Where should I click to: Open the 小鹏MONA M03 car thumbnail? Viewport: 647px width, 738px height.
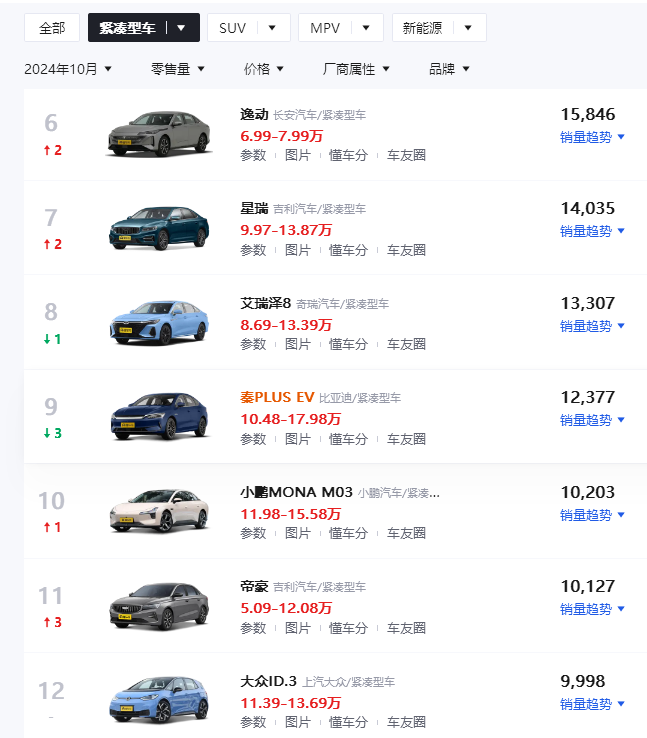click(x=159, y=511)
